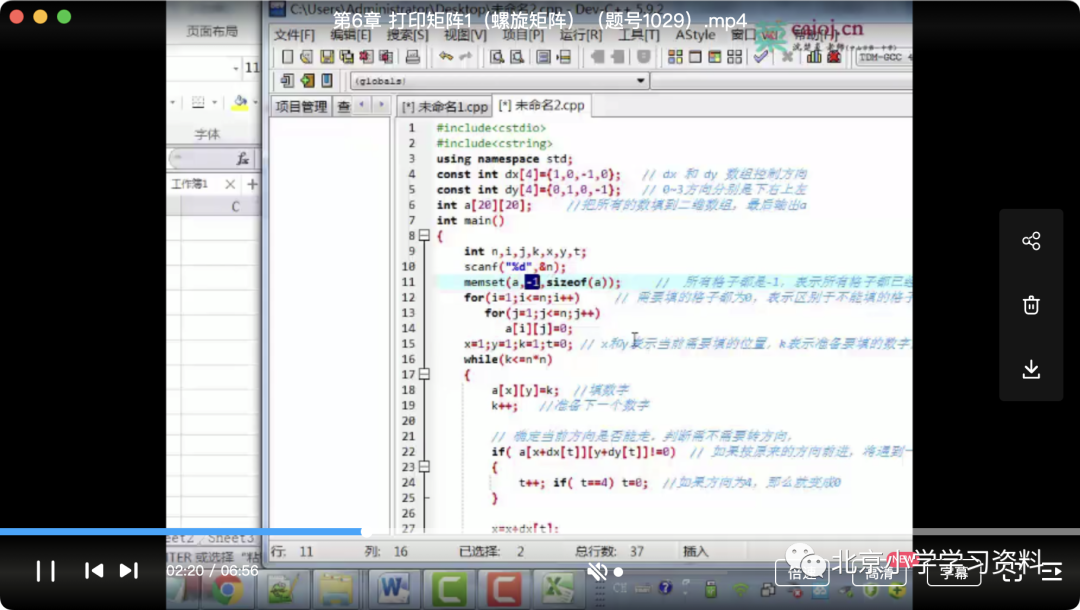Viewport: 1080px width, 610px height.
Task: Collapse the code fold at line 8
Action: pos(424,235)
